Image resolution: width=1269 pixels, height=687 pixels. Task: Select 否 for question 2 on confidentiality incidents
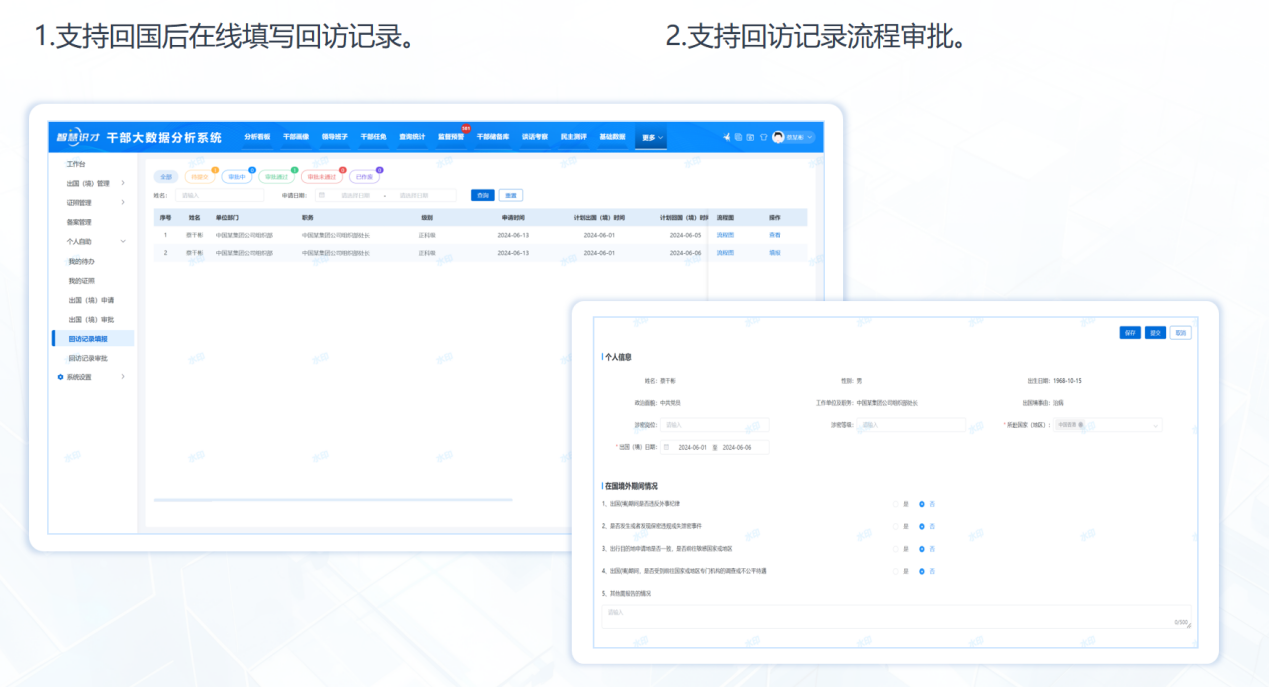click(922, 526)
